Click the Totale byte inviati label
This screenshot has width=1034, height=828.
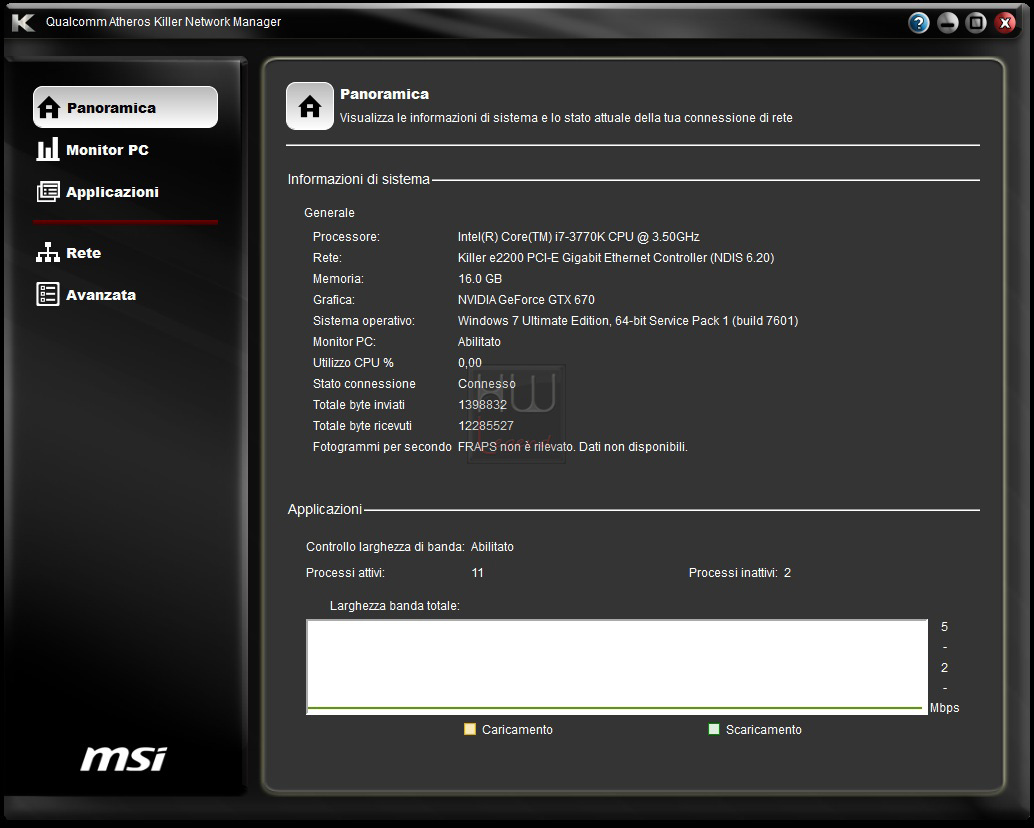pos(359,405)
